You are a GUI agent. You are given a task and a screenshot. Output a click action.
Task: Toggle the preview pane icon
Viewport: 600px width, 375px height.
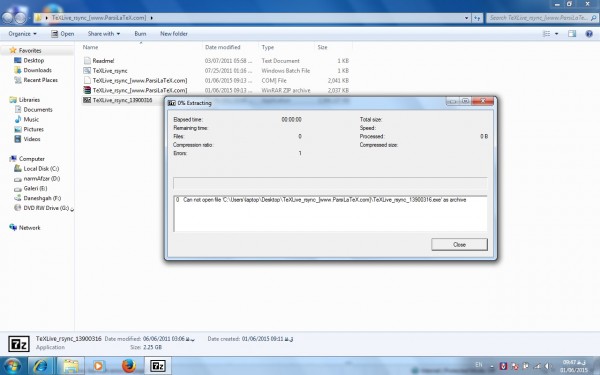[572, 34]
